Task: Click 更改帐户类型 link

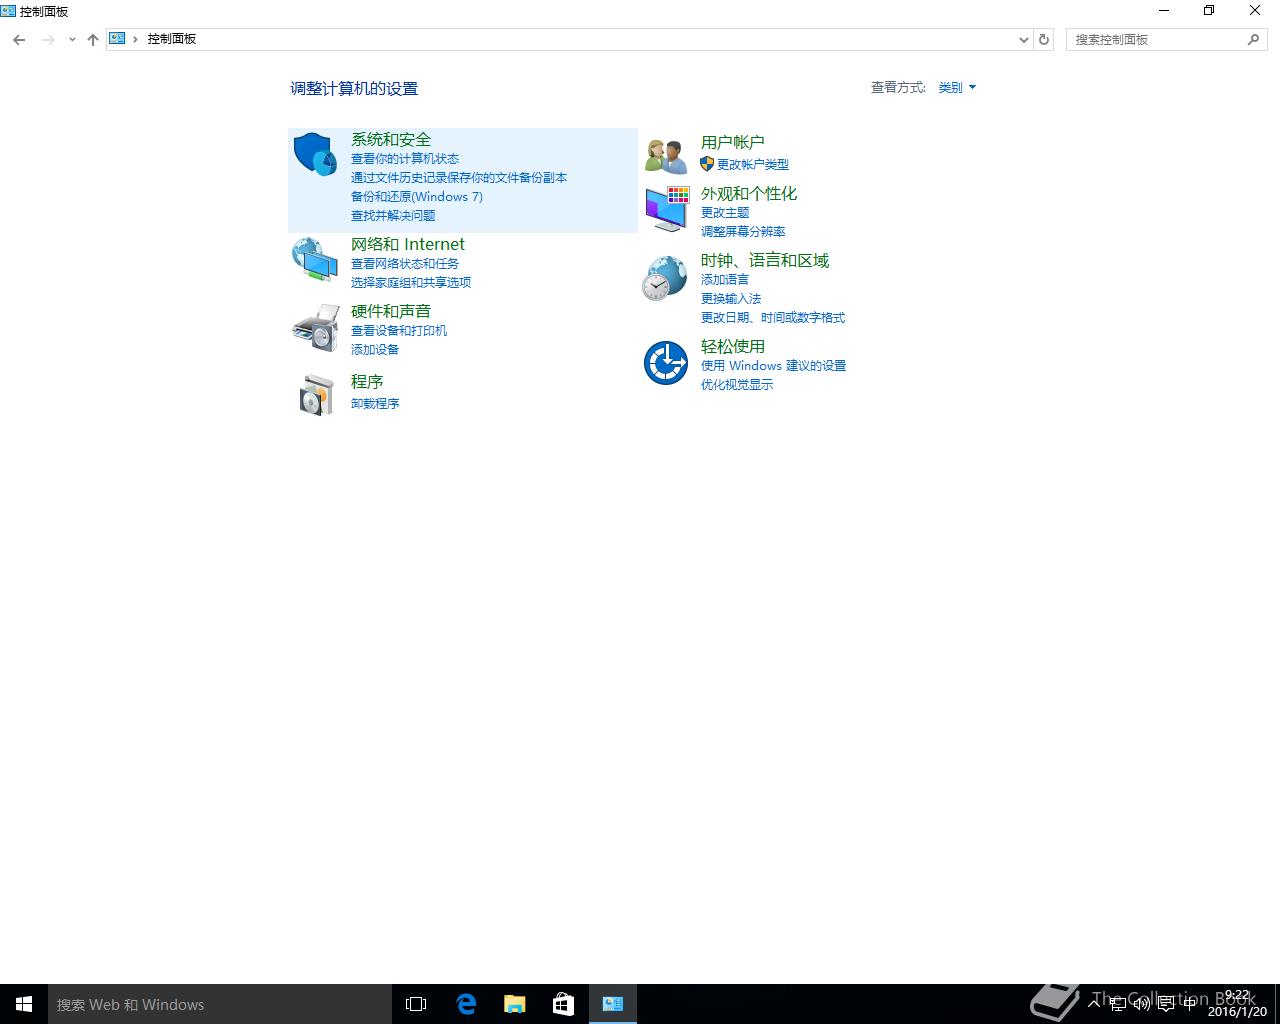Action: [753, 165]
